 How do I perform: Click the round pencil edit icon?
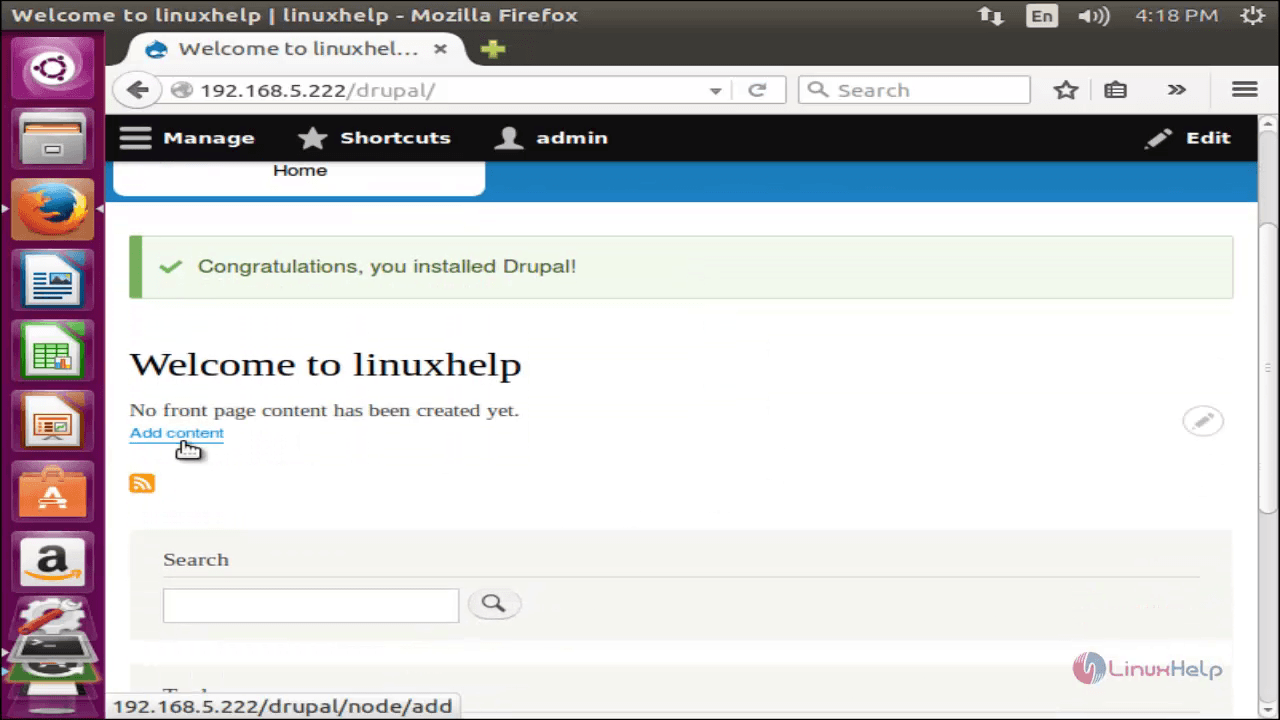pos(1203,421)
